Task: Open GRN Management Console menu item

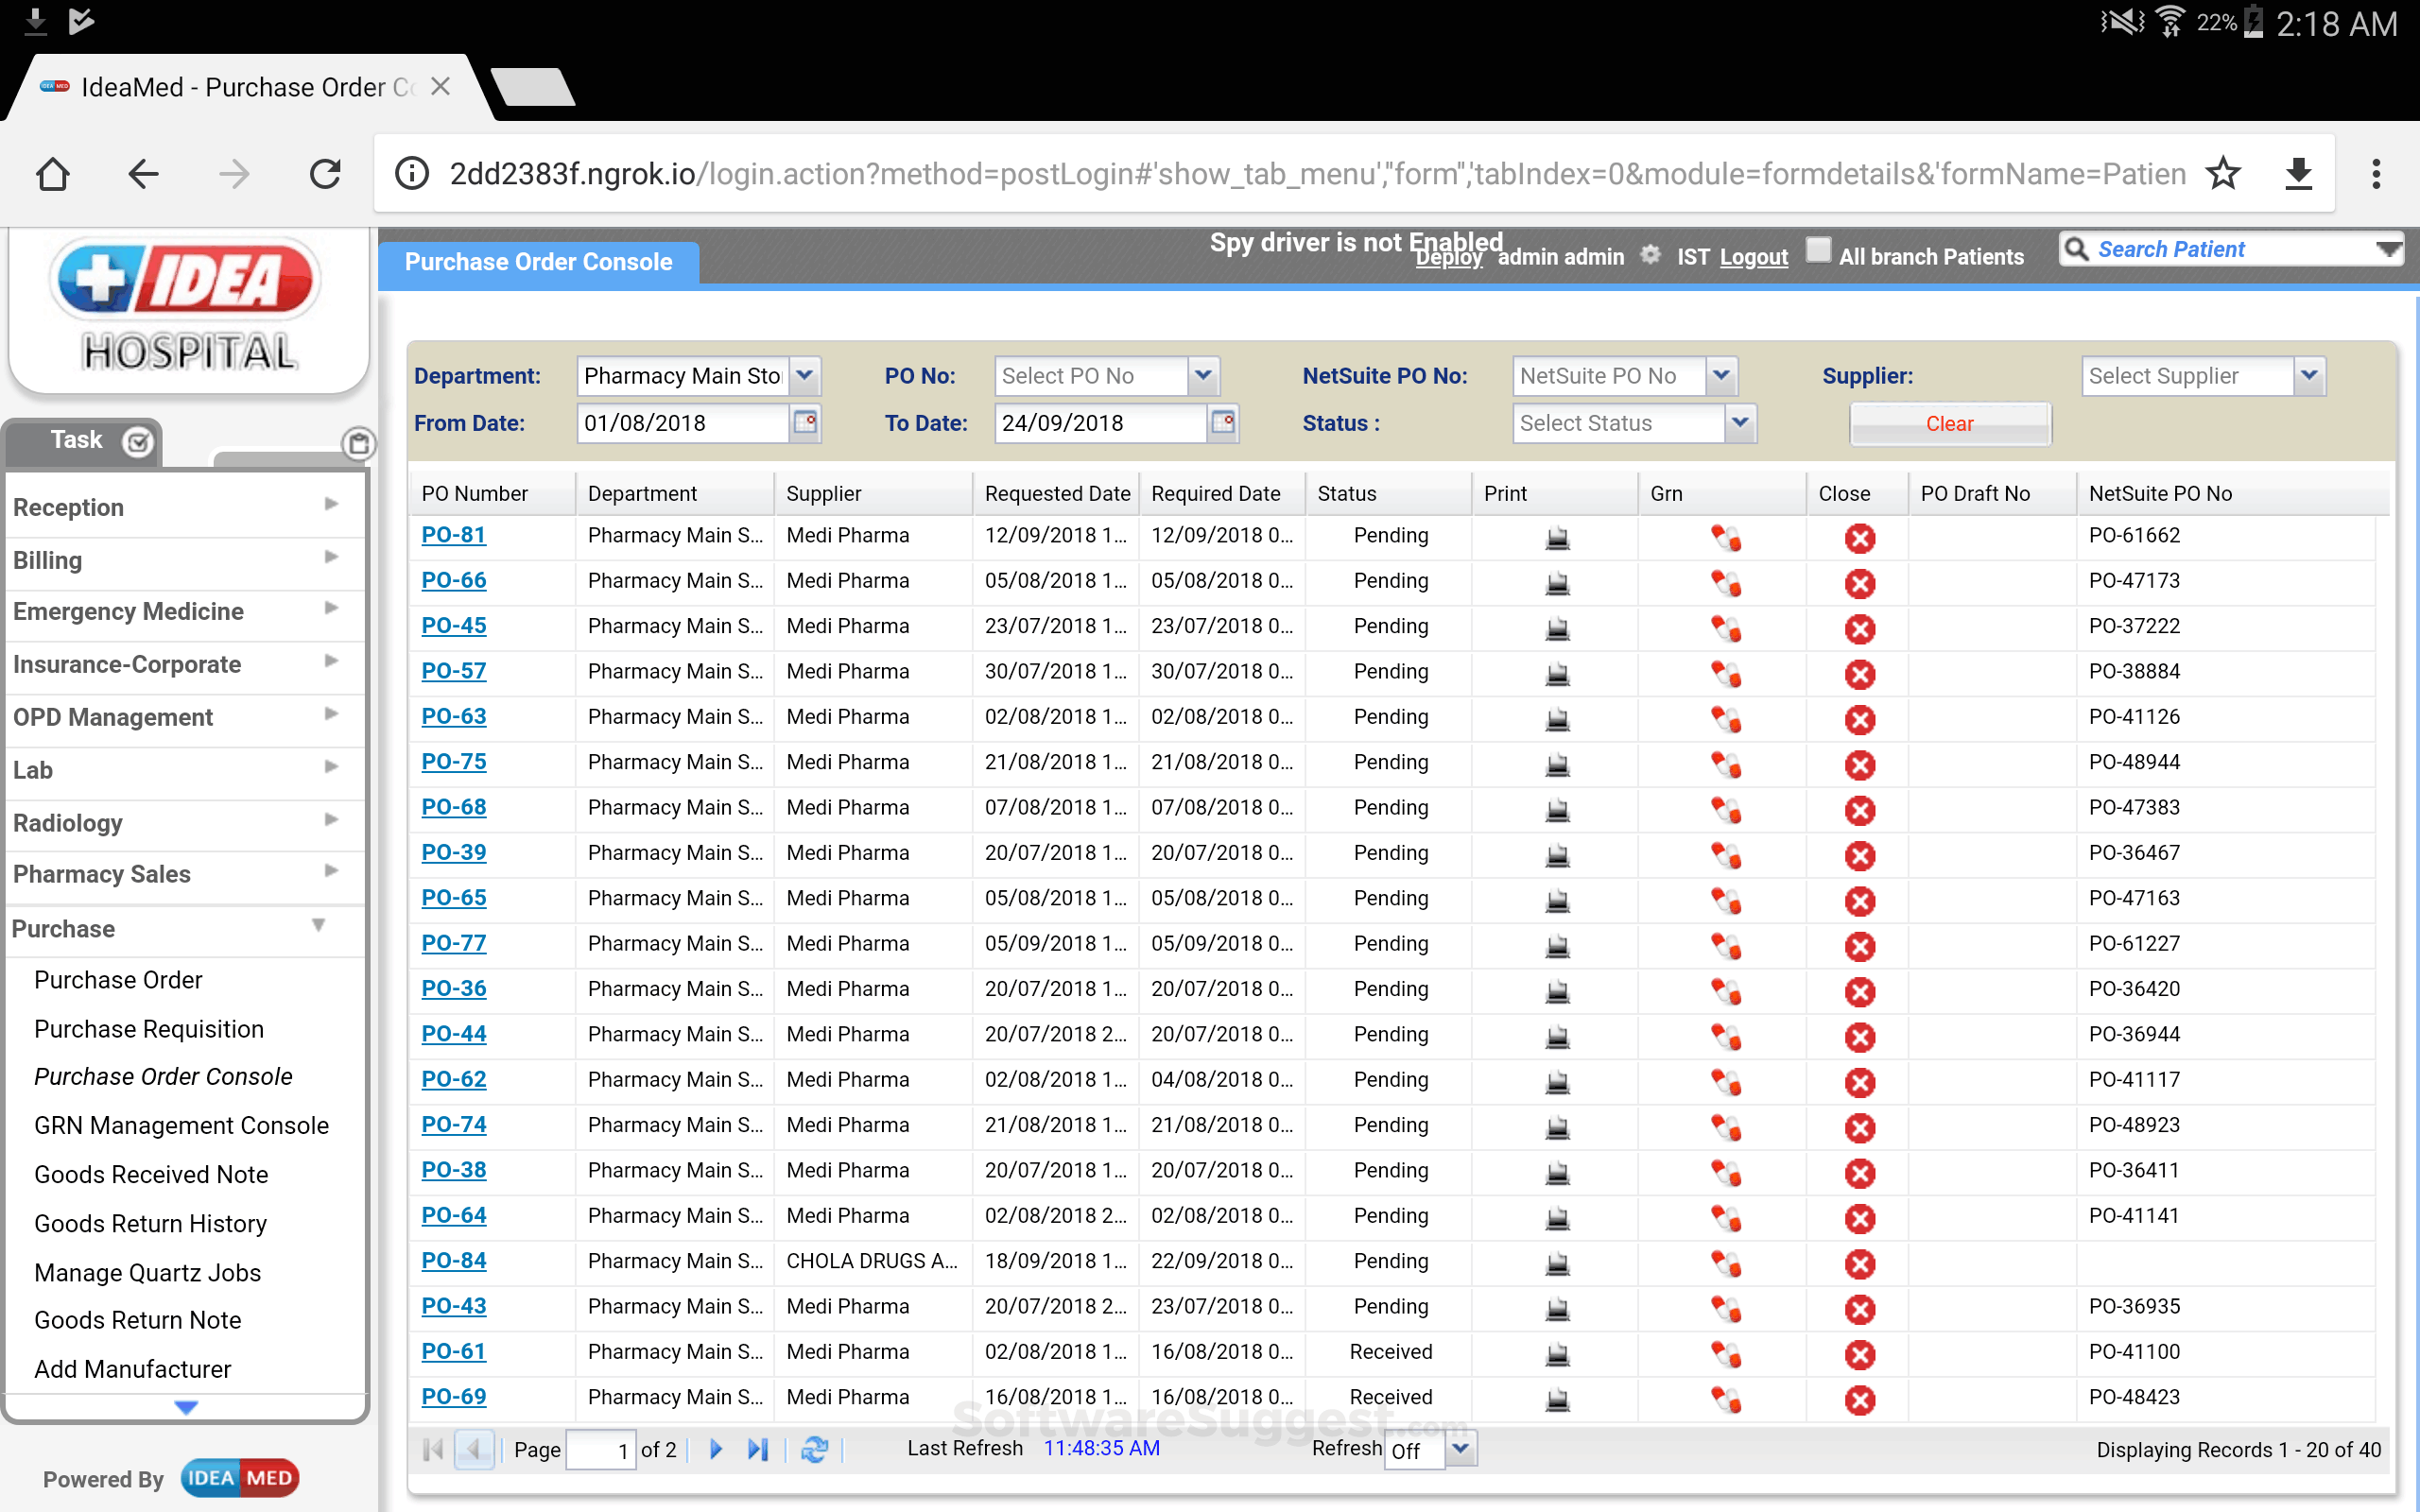Action: pos(181,1125)
